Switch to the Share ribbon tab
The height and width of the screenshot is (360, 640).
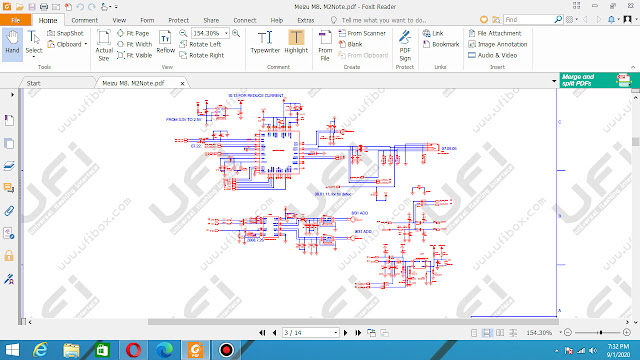pyautogui.click(x=211, y=20)
